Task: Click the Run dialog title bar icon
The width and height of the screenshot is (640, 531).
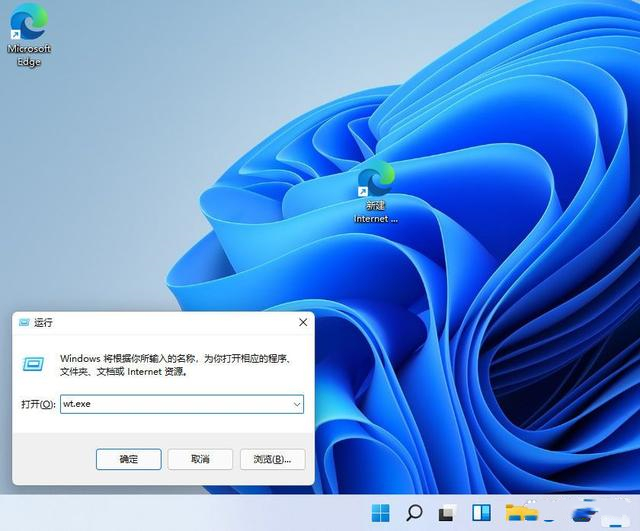Action: (x=23, y=323)
